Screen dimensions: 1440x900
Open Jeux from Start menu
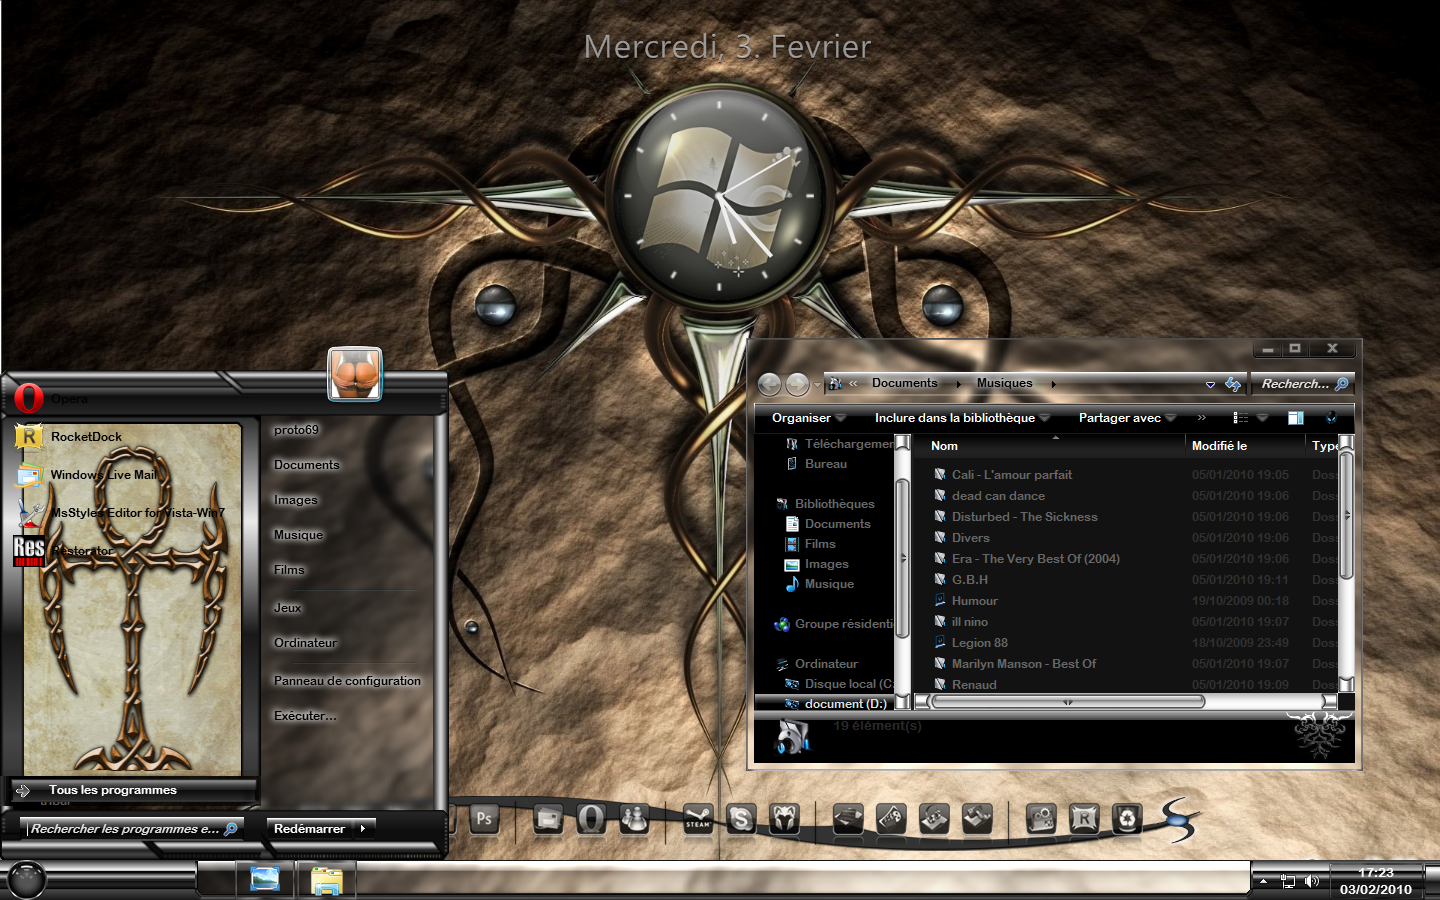tap(287, 608)
